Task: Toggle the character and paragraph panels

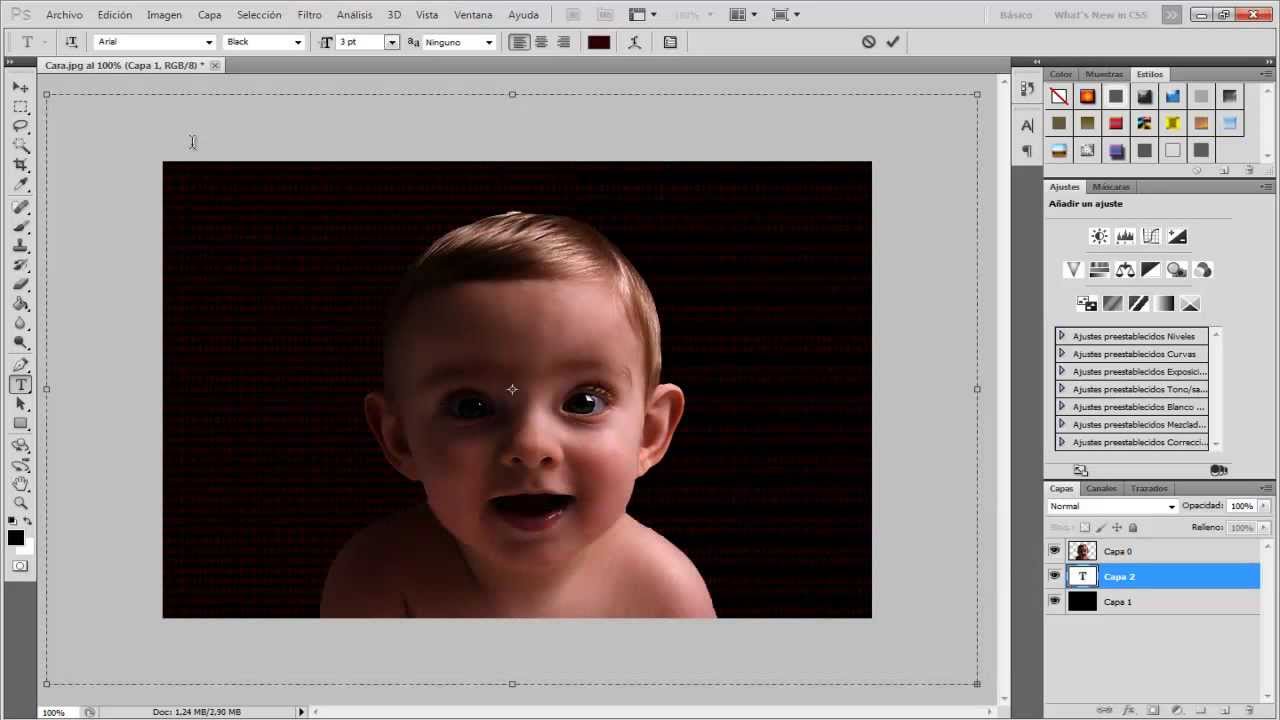Action: pyautogui.click(x=670, y=42)
